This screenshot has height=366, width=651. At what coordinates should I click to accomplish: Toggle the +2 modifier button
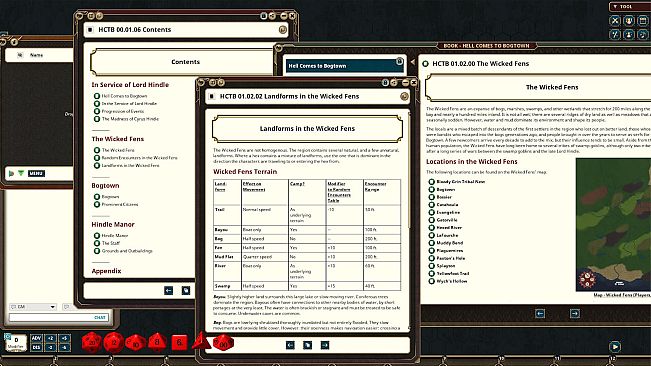pos(50,338)
